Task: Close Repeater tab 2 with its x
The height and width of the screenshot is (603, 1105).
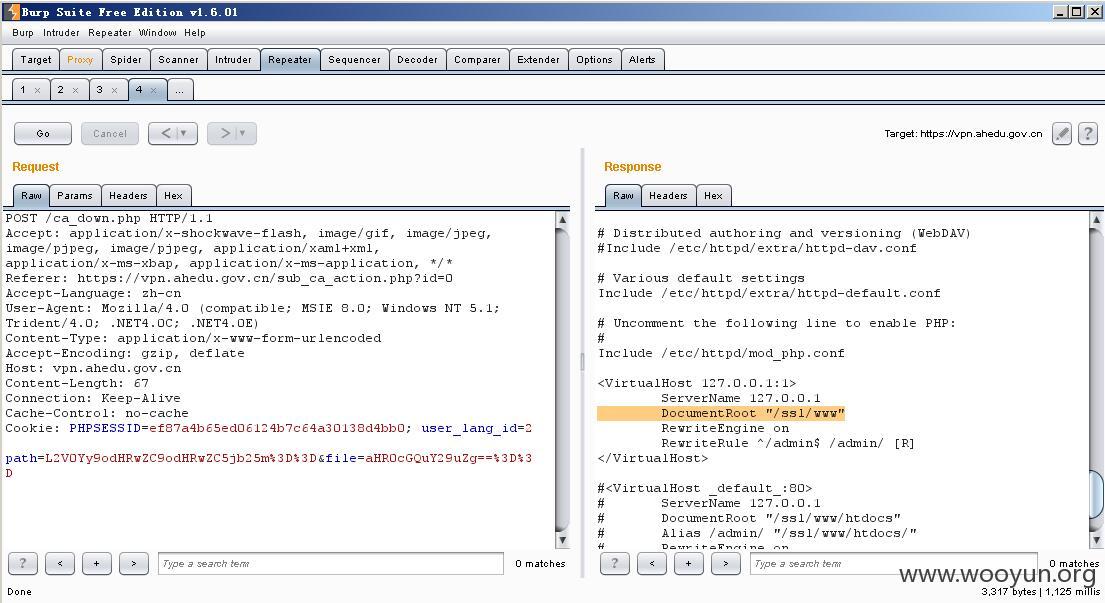Action: [x=75, y=90]
